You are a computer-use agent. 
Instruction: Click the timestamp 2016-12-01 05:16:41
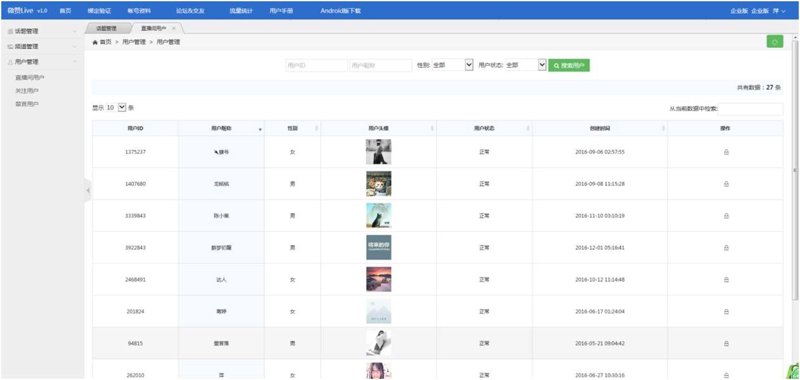tap(600, 247)
